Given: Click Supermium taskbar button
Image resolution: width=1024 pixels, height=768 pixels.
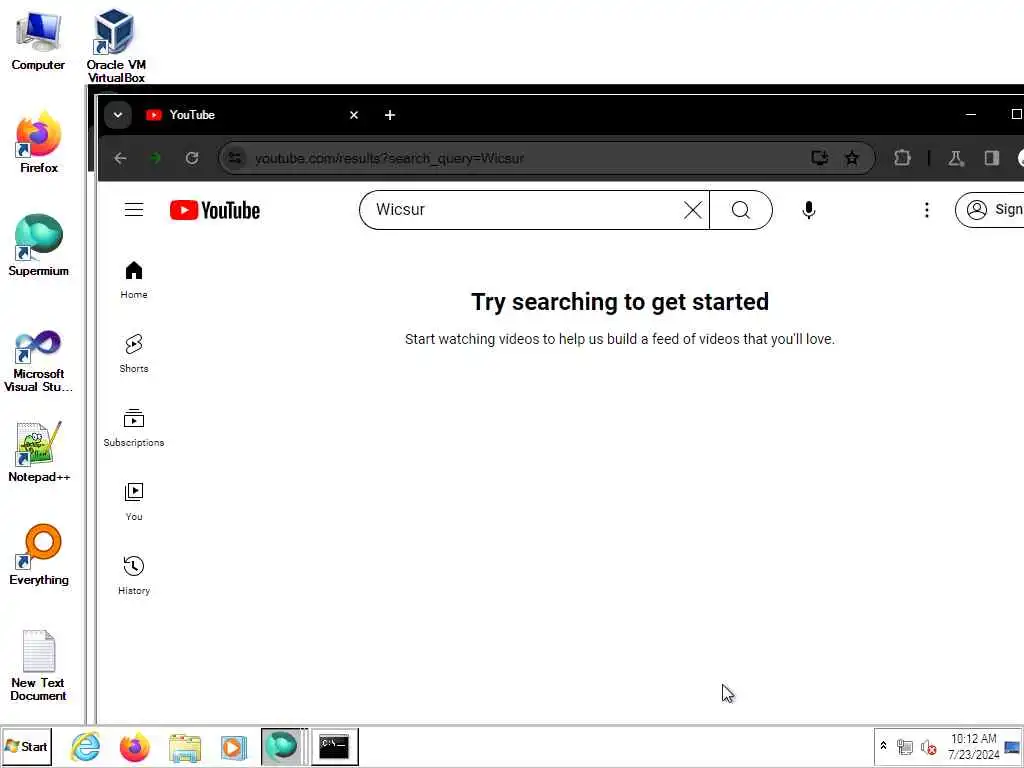Looking at the screenshot, I should (283, 746).
